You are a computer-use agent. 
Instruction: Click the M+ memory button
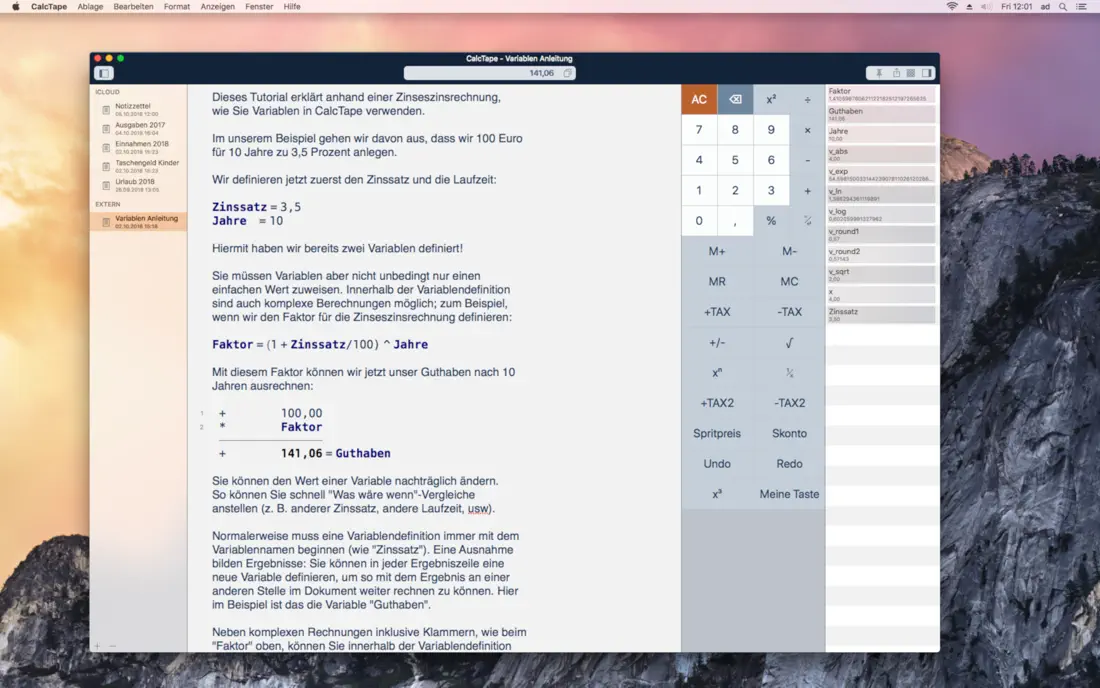[717, 251]
